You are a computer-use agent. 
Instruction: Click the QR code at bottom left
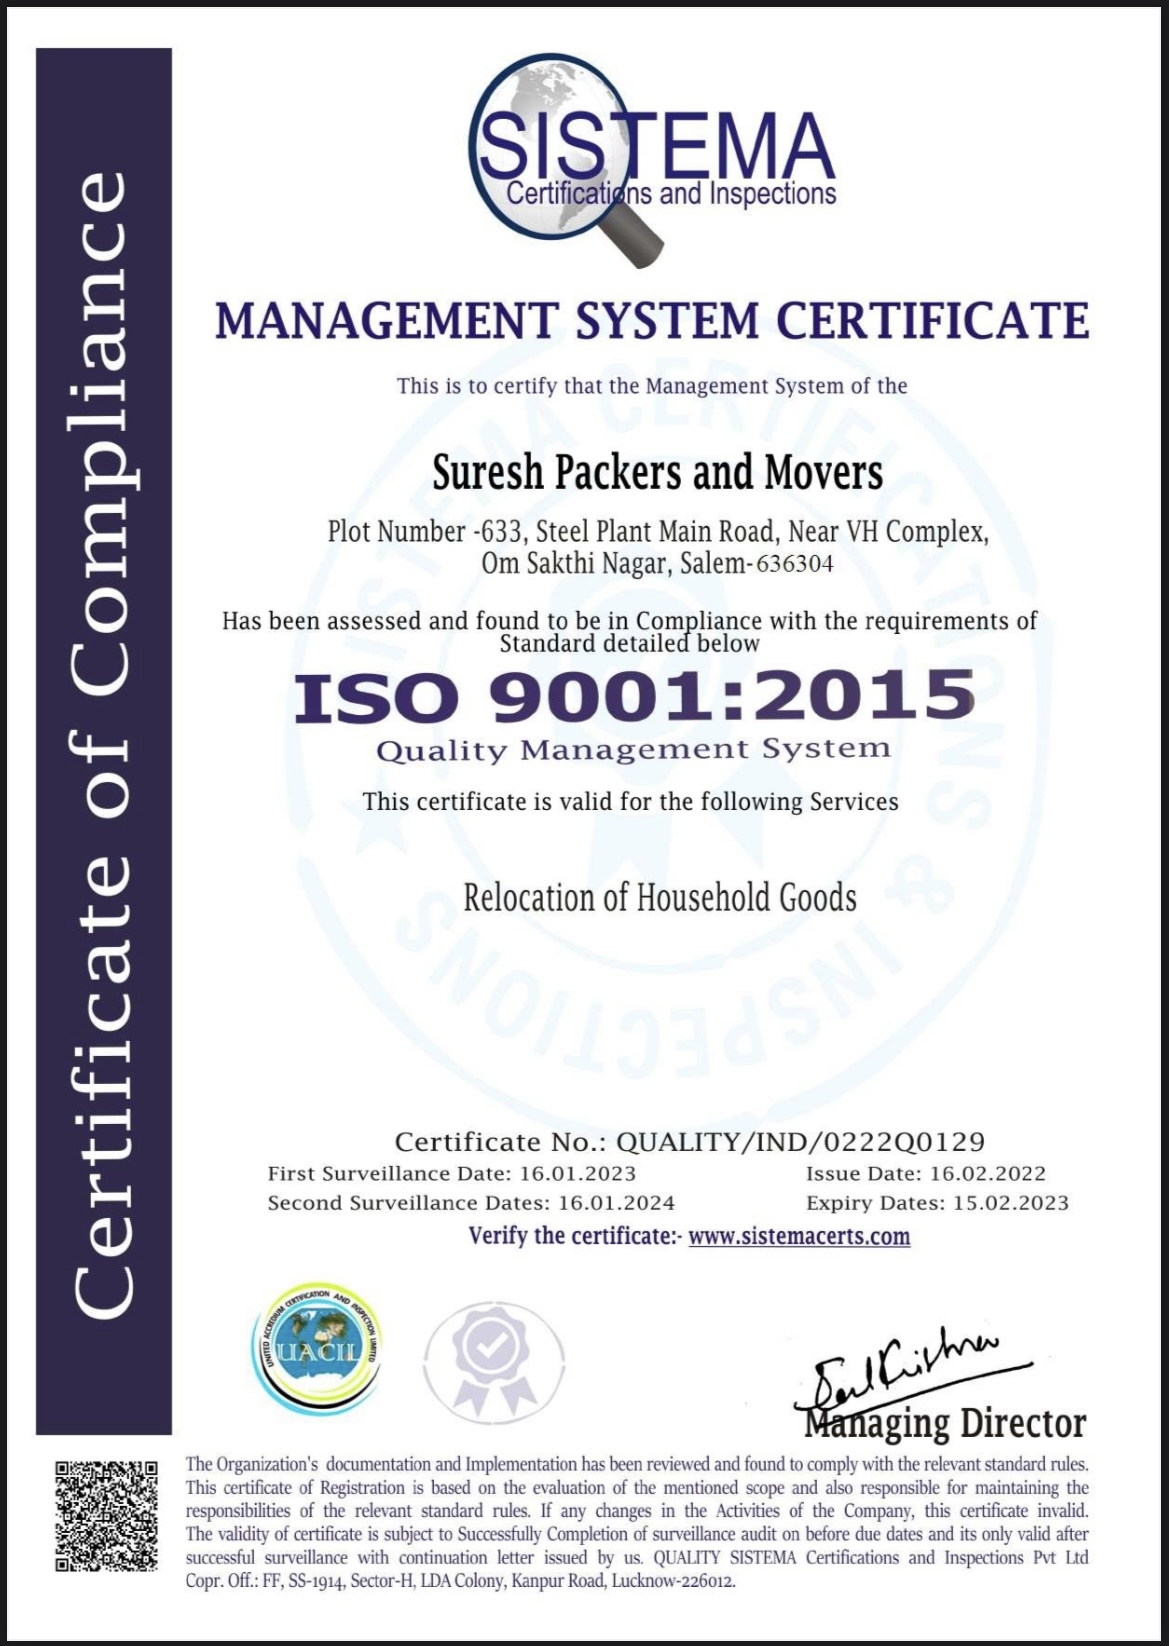tap(106, 1516)
